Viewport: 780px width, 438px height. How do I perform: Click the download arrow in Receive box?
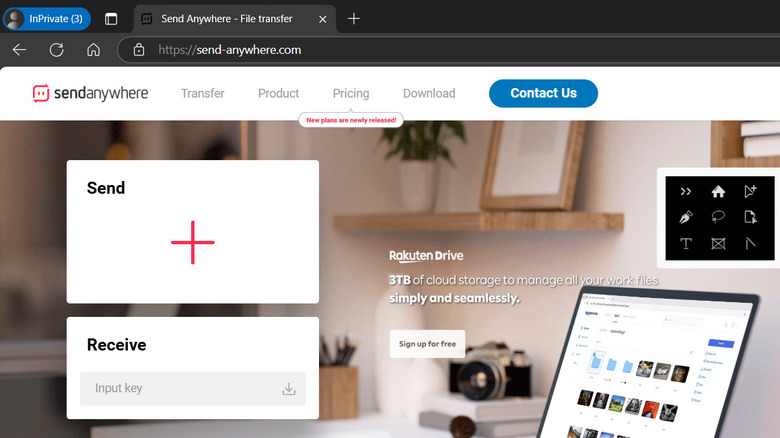(x=289, y=388)
